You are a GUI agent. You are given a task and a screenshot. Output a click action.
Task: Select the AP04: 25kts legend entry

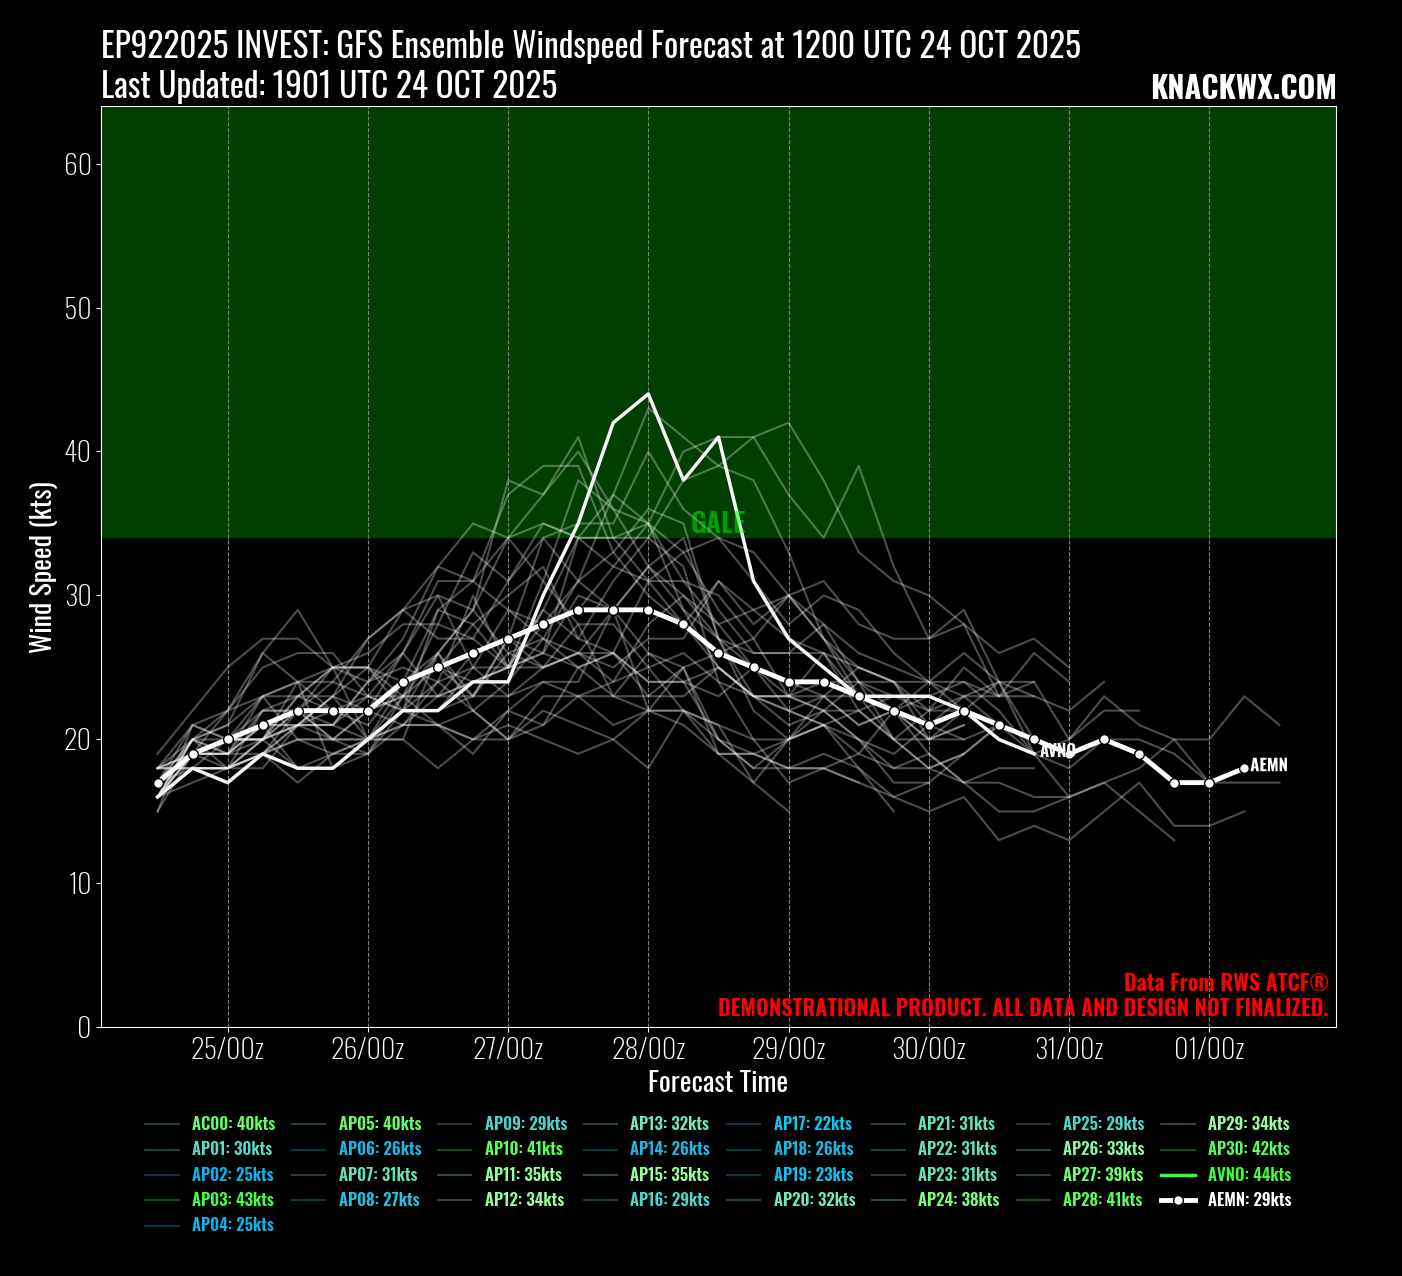coord(233,1224)
